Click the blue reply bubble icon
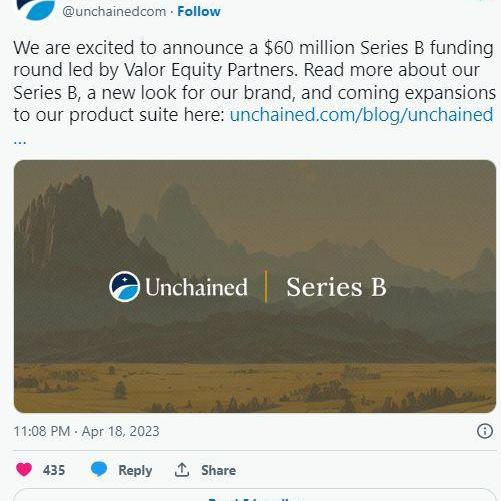 click(99, 469)
